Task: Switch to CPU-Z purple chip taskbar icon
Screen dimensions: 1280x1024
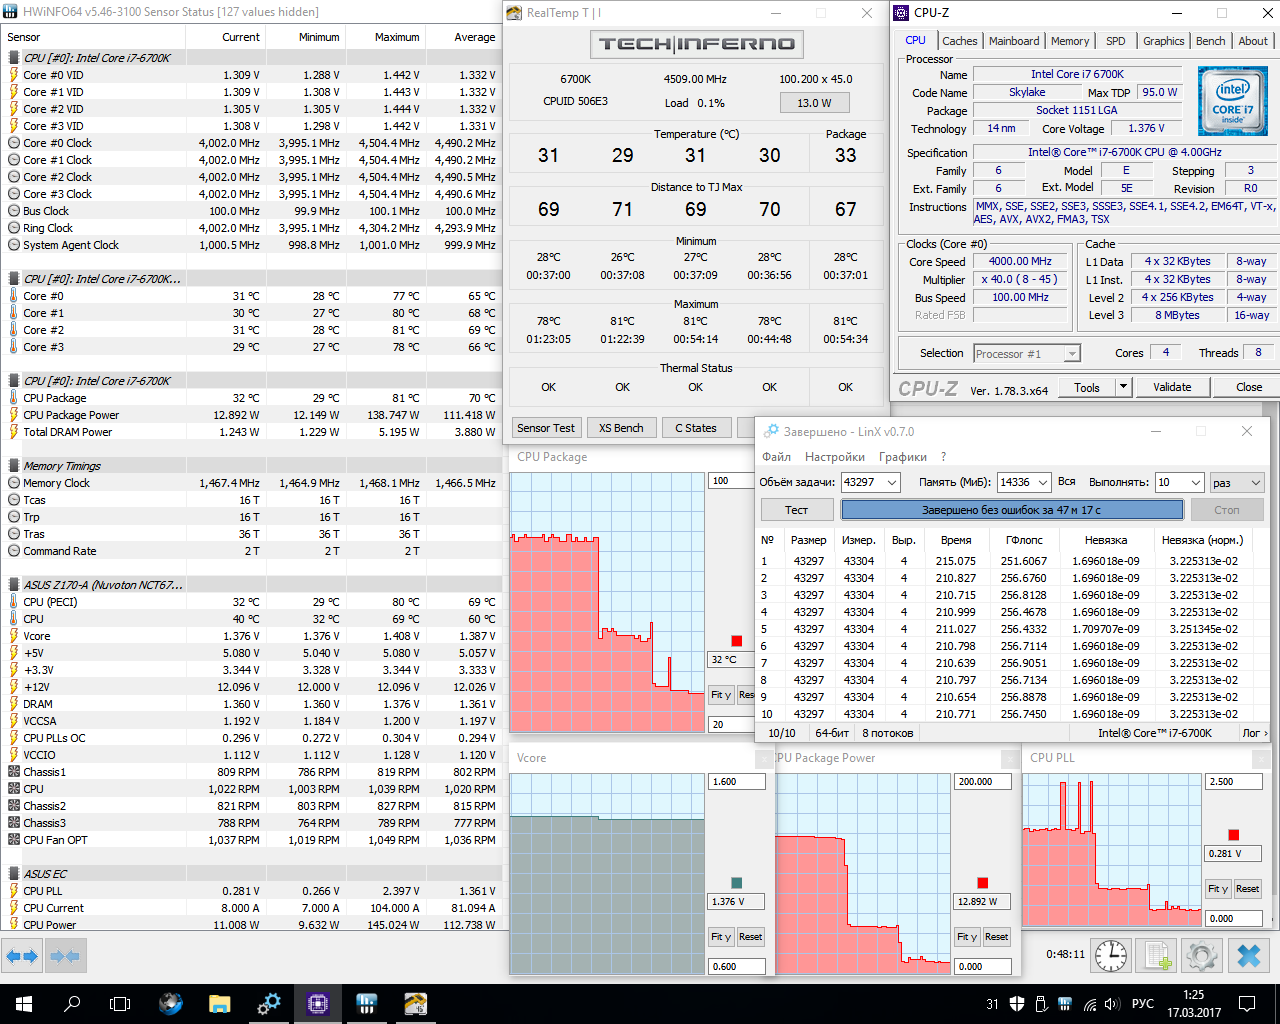Action: [x=318, y=1004]
